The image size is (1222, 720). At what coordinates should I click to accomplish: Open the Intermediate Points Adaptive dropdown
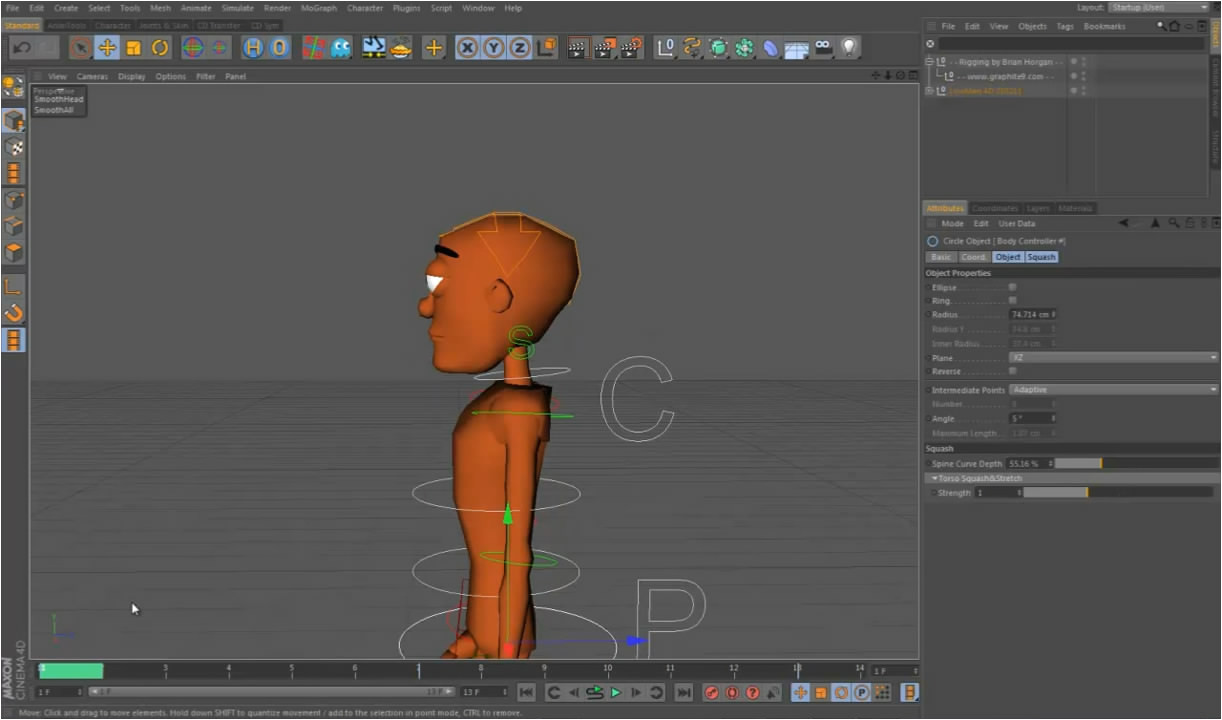pyautogui.click(x=1113, y=389)
